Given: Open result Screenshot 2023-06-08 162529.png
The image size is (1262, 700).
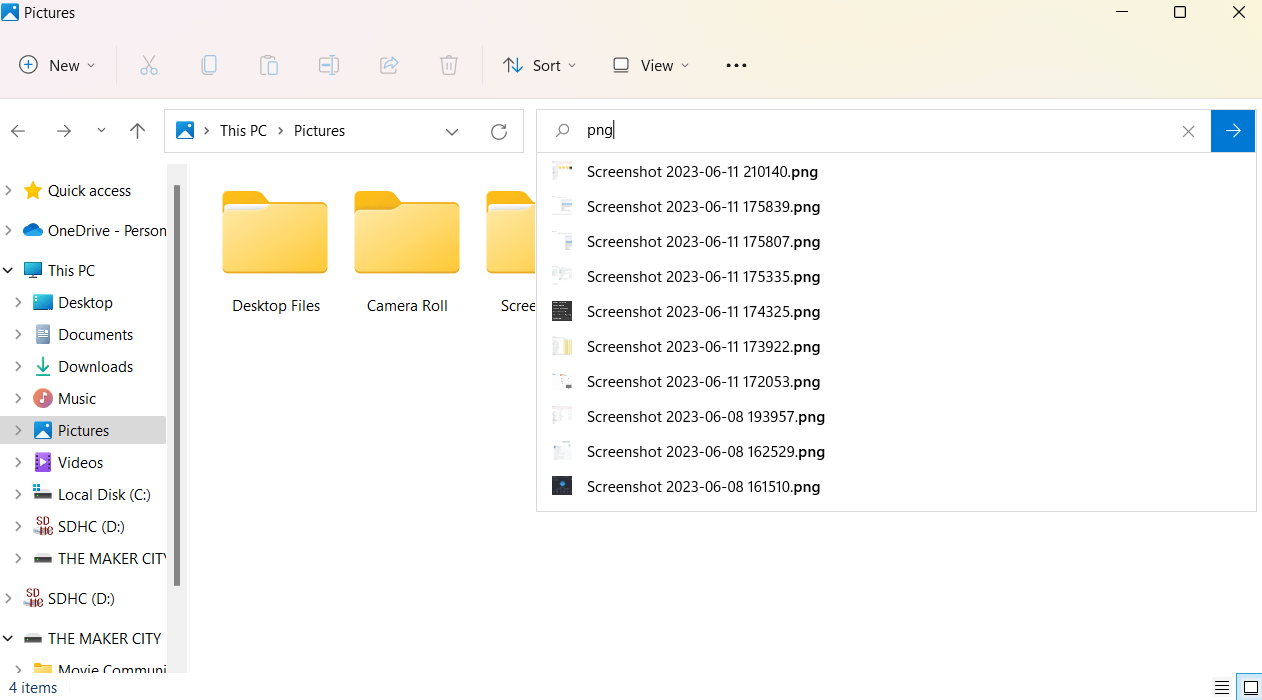Looking at the screenshot, I should click(x=896, y=451).
